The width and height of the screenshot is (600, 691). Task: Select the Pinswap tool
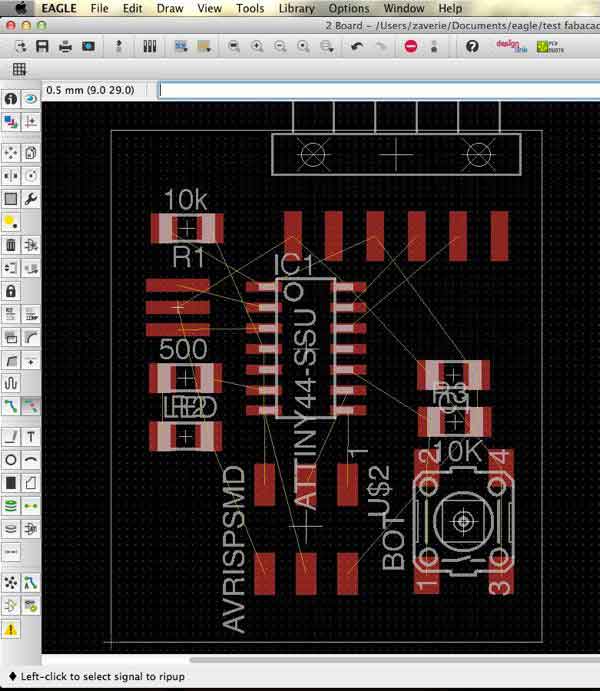(11, 268)
